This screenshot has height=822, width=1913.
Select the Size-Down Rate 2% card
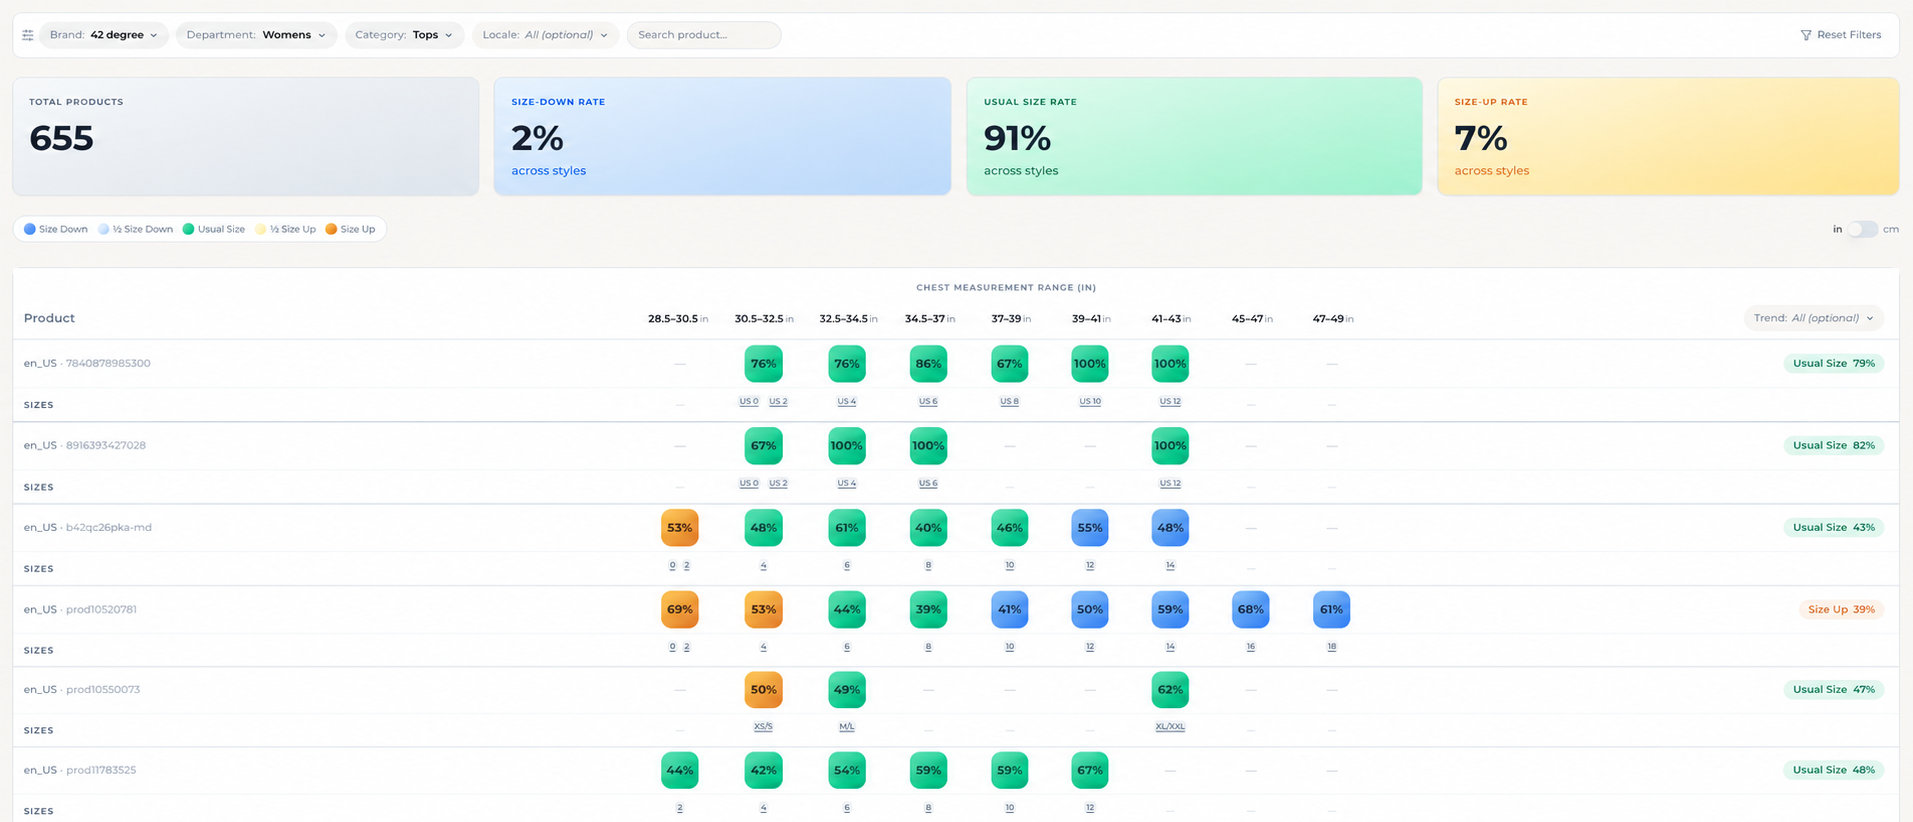click(722, 136)
